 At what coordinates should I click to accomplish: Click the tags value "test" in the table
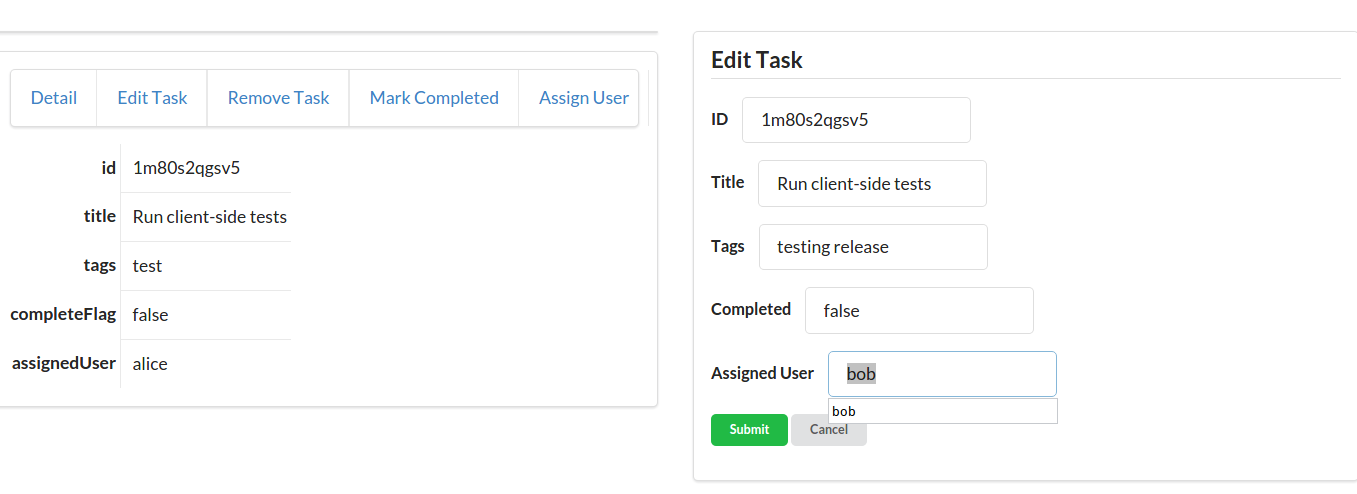point(147,266)
